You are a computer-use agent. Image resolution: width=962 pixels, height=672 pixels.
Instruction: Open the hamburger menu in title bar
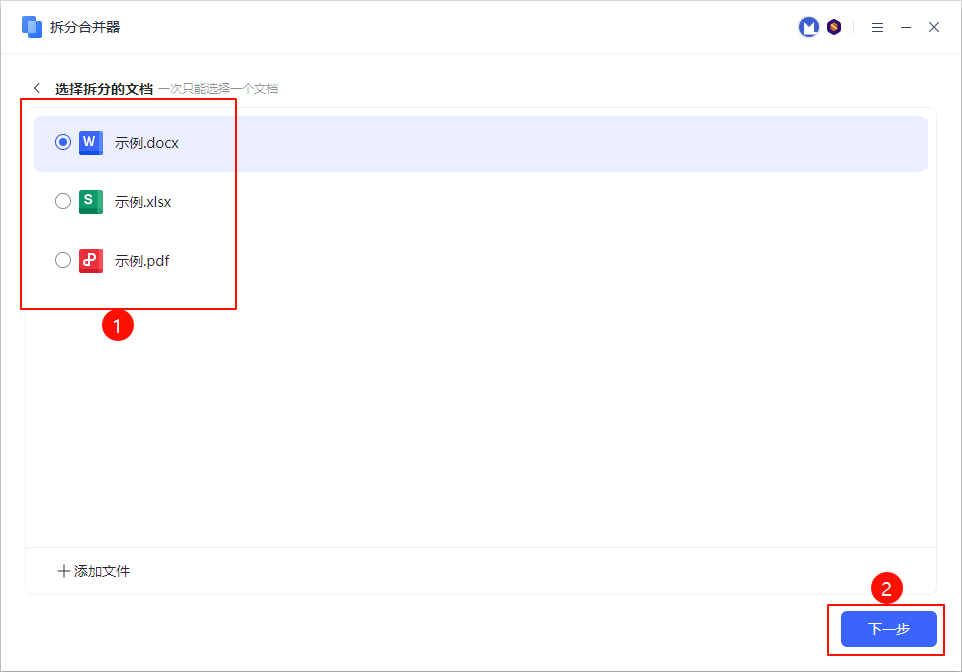point(877,27)
